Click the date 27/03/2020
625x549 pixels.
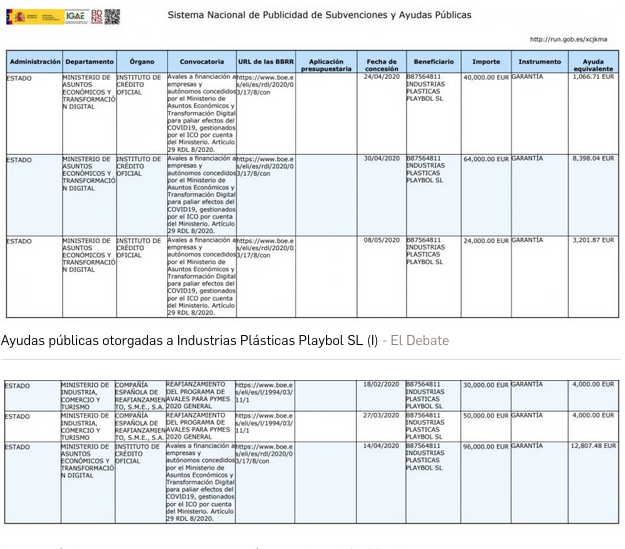click(x=381, y=415)
